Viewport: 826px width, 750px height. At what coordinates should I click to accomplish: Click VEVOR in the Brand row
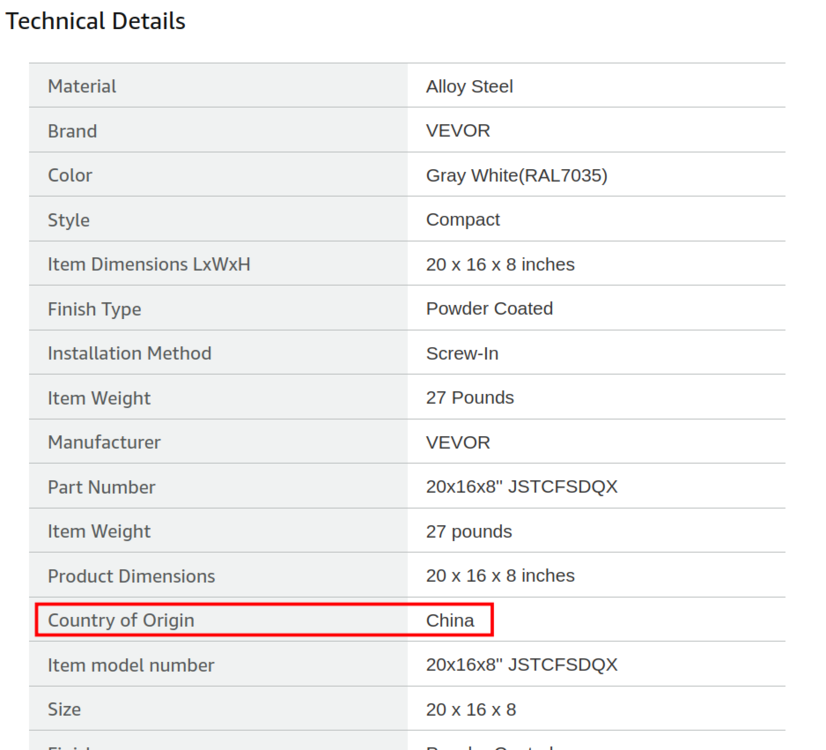coord(458,131)
